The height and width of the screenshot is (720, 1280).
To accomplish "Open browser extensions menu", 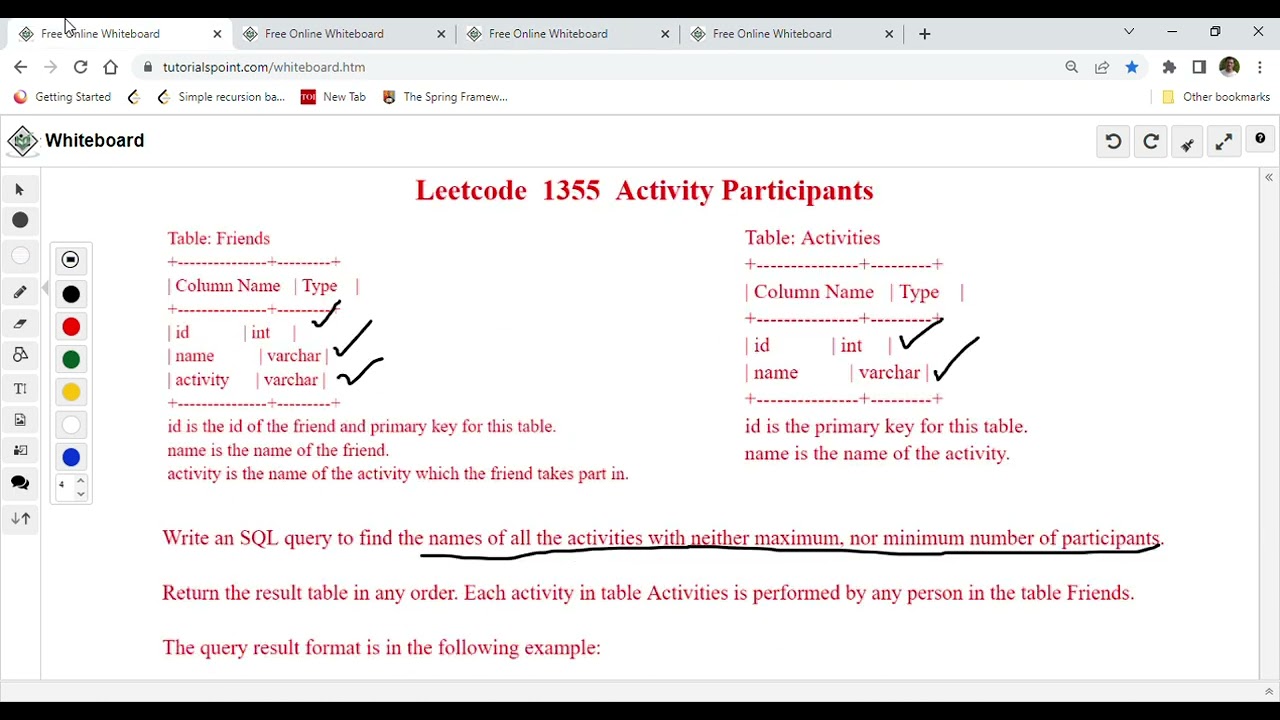I will (1169, 67).
